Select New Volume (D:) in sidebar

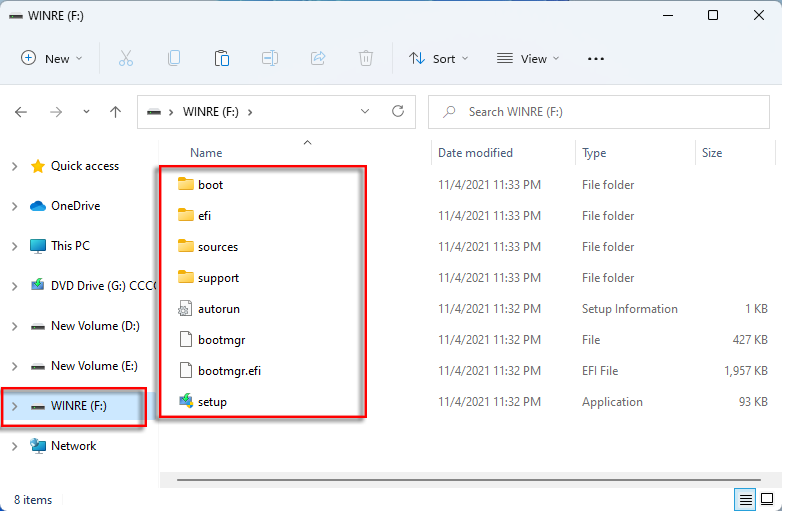click(94, 326)
